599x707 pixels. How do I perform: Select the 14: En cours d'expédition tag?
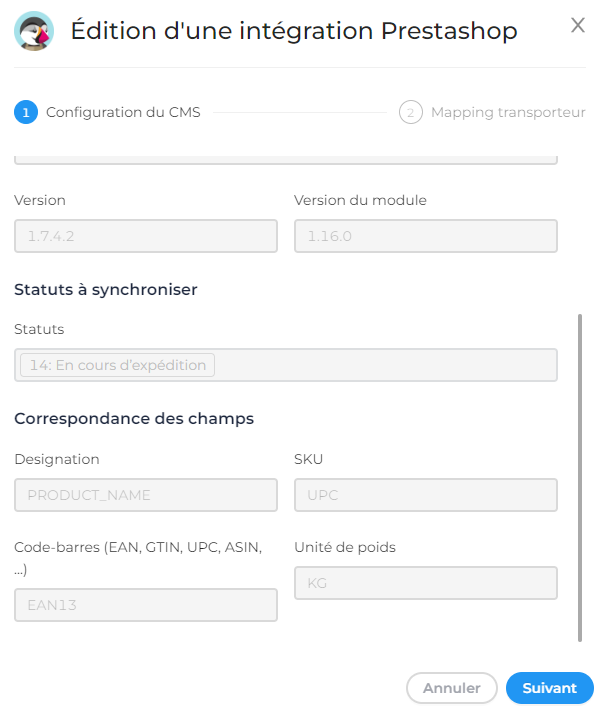(117, 365)
